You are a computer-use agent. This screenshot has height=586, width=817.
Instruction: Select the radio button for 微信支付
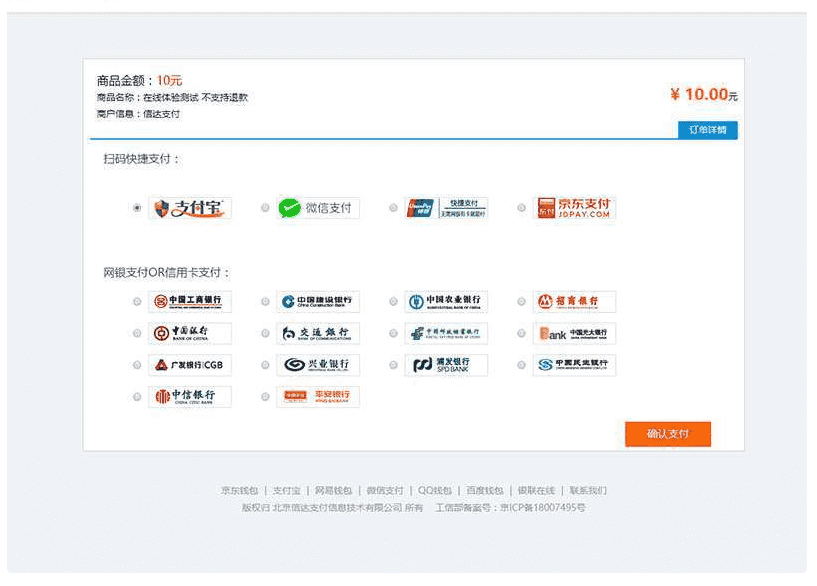click(265, 208)
